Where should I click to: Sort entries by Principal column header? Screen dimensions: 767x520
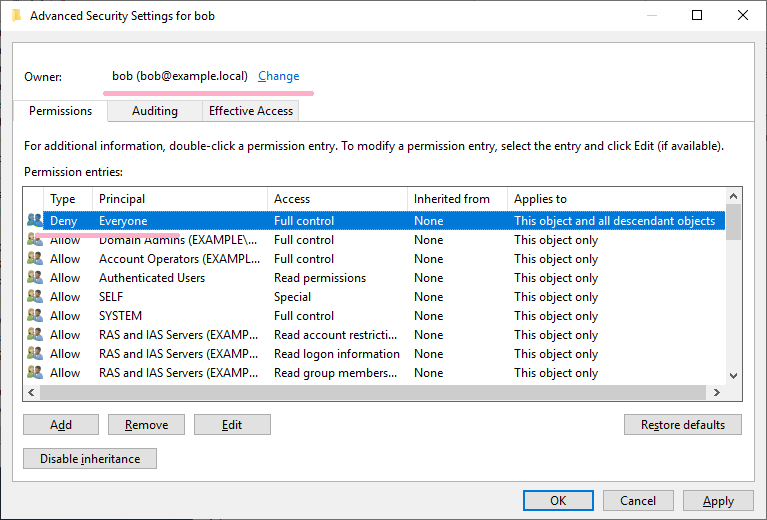coord(180,199)
